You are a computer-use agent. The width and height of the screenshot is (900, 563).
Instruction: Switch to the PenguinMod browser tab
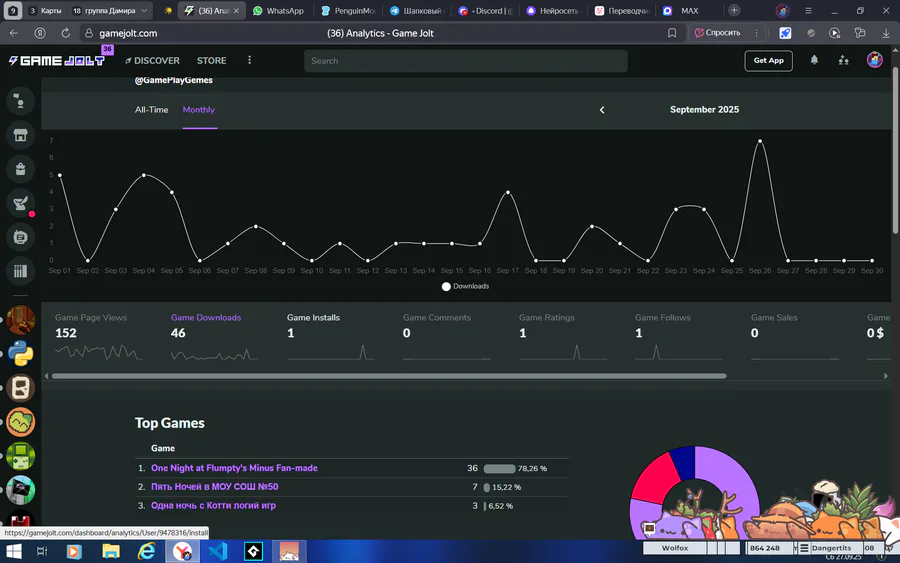[348, 10]
